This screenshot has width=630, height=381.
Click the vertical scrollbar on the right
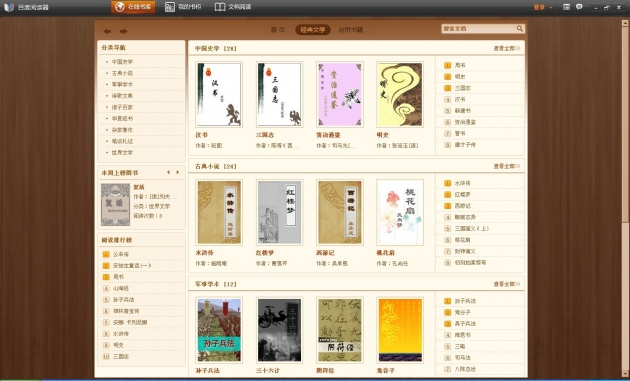[x=625, y=125]
